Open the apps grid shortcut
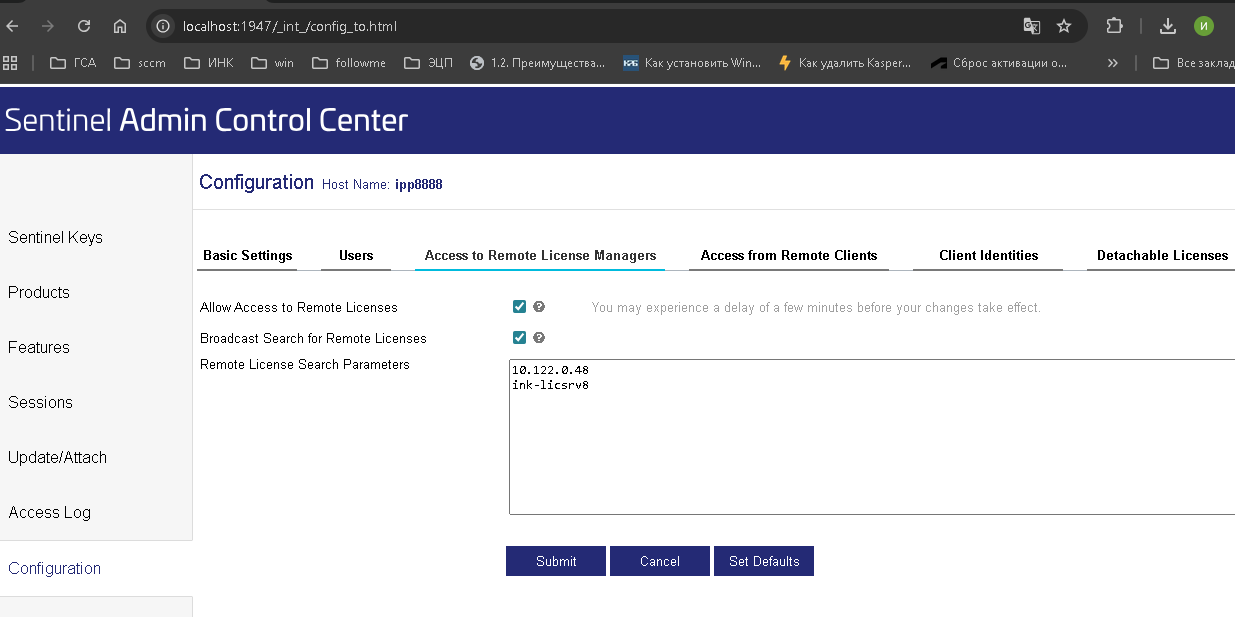Image resolution: width=1235 pixels, height=617 pixels. [11, 63]
